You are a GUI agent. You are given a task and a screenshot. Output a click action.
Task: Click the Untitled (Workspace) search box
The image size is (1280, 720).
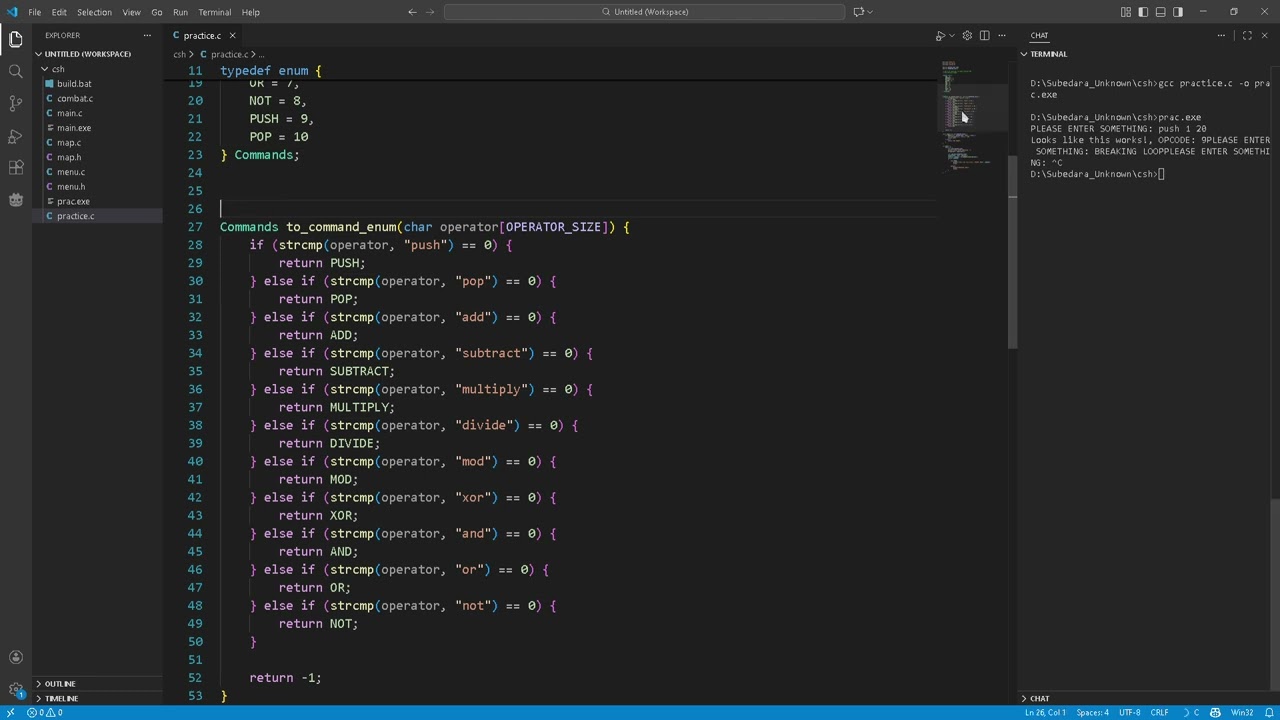[x=645, y=12]
